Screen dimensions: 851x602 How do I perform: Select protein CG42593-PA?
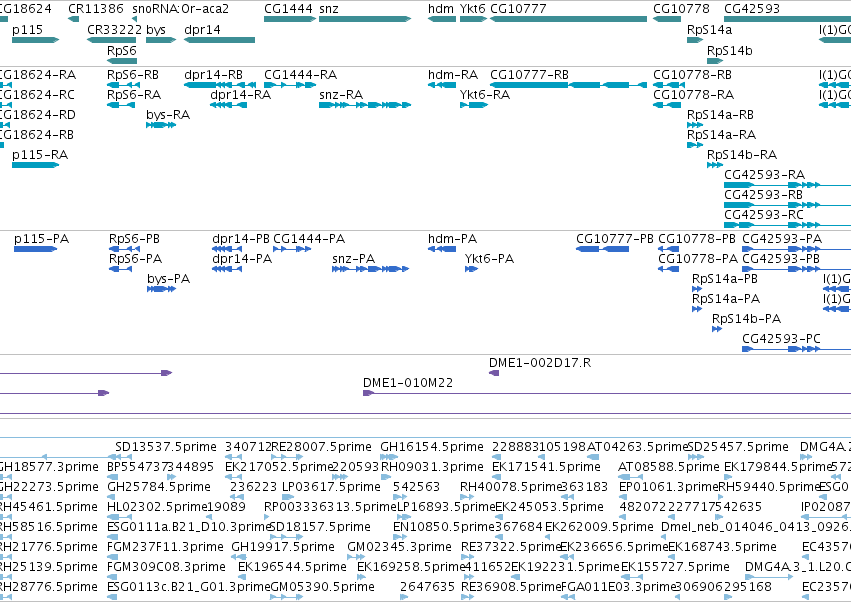point(796,249)
